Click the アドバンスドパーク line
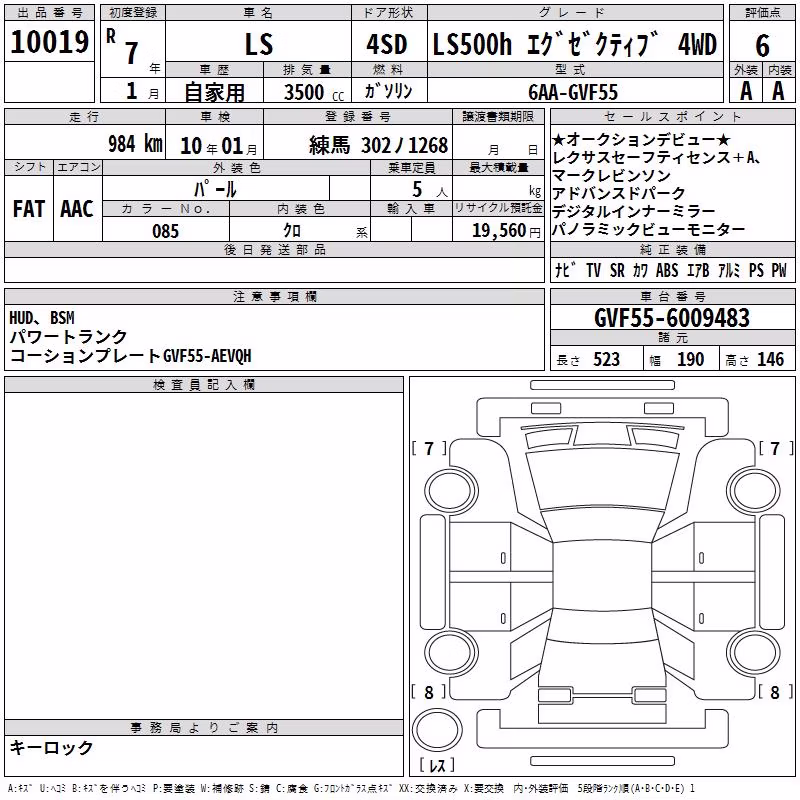 coord(618,193)
